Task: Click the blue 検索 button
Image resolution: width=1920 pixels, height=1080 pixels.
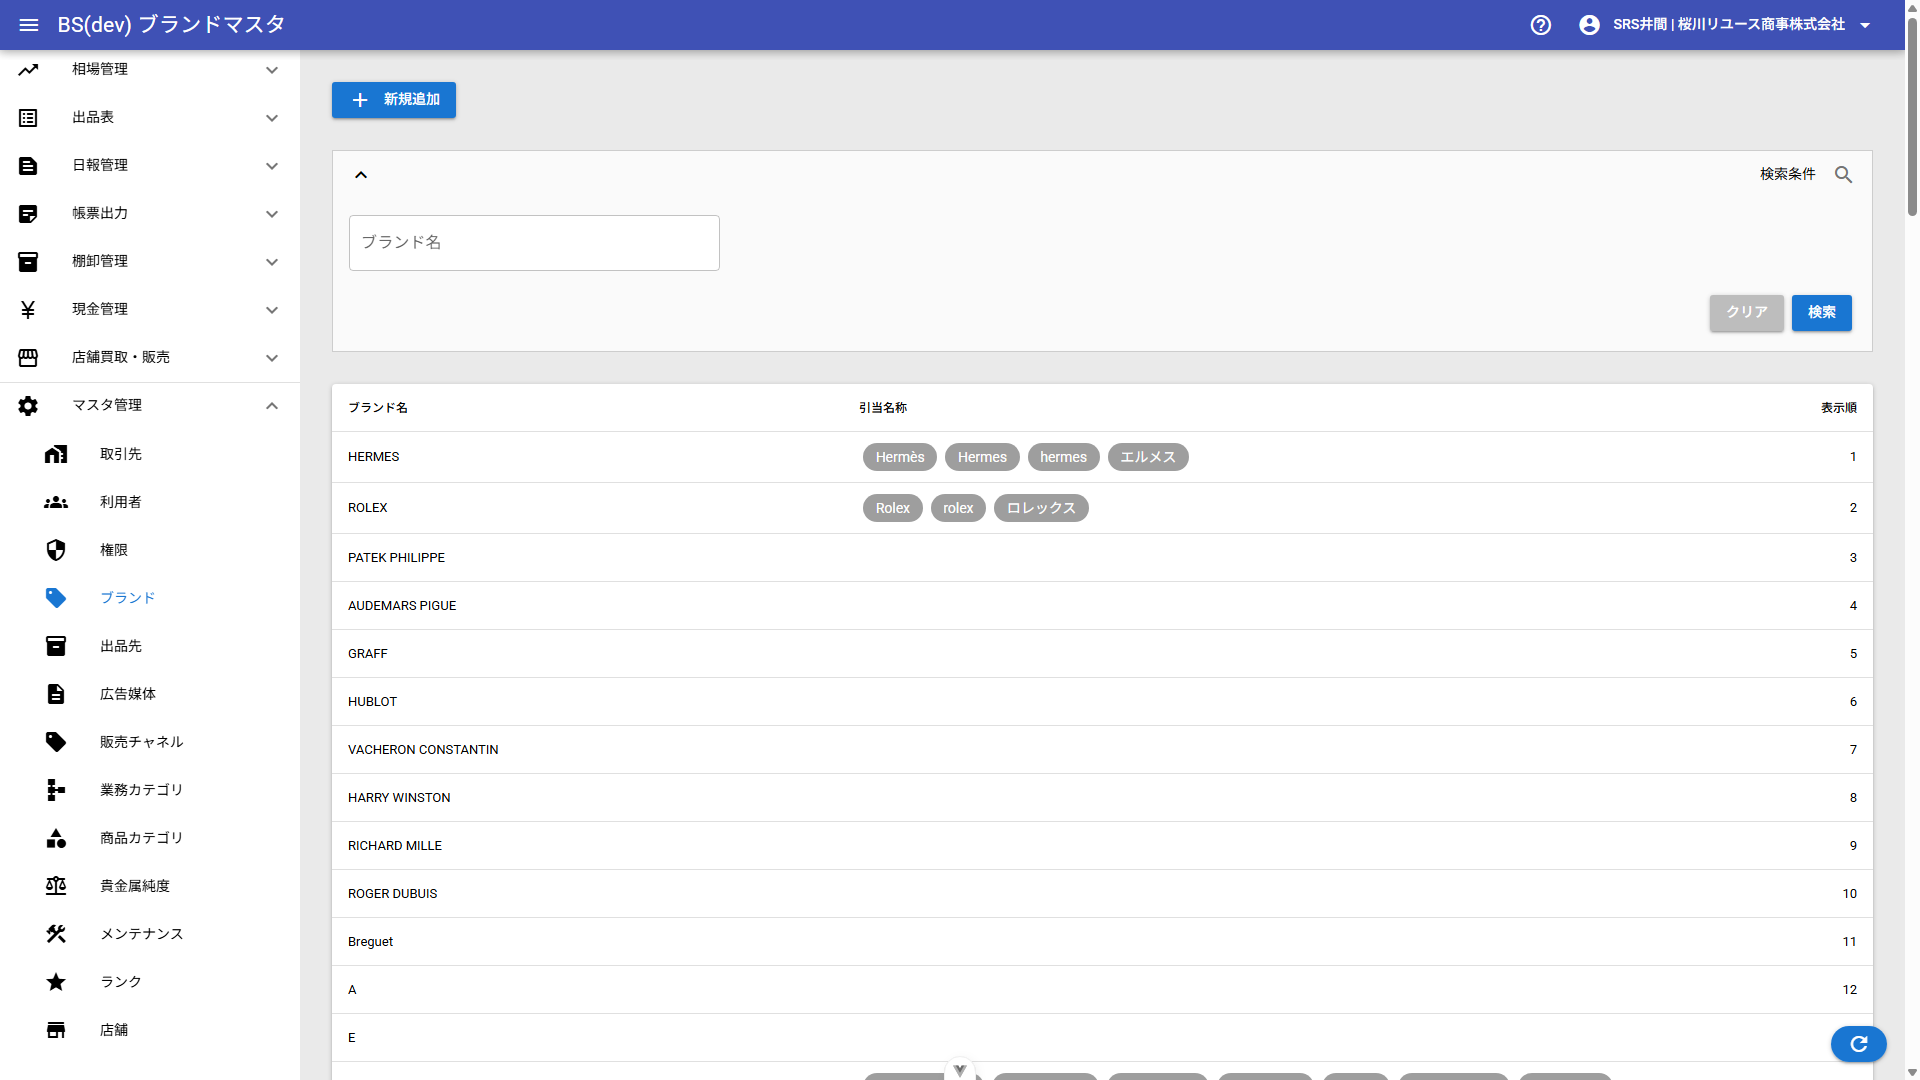Action: point(1821,313)
